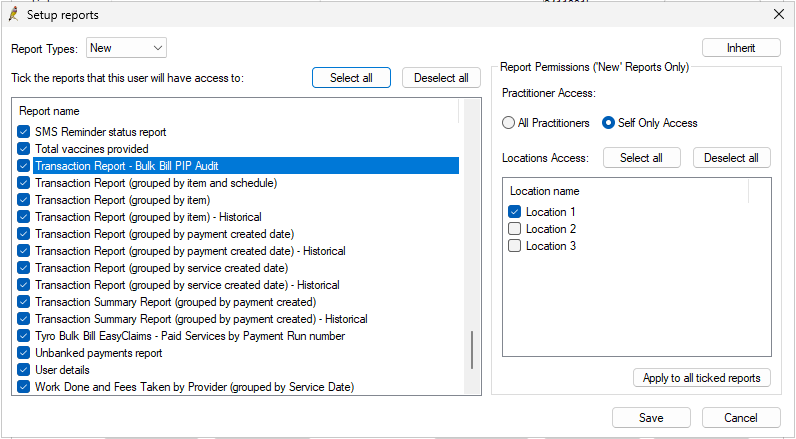Open the Report Types dropdown
The image size is (796, 439).
(127, 48)
